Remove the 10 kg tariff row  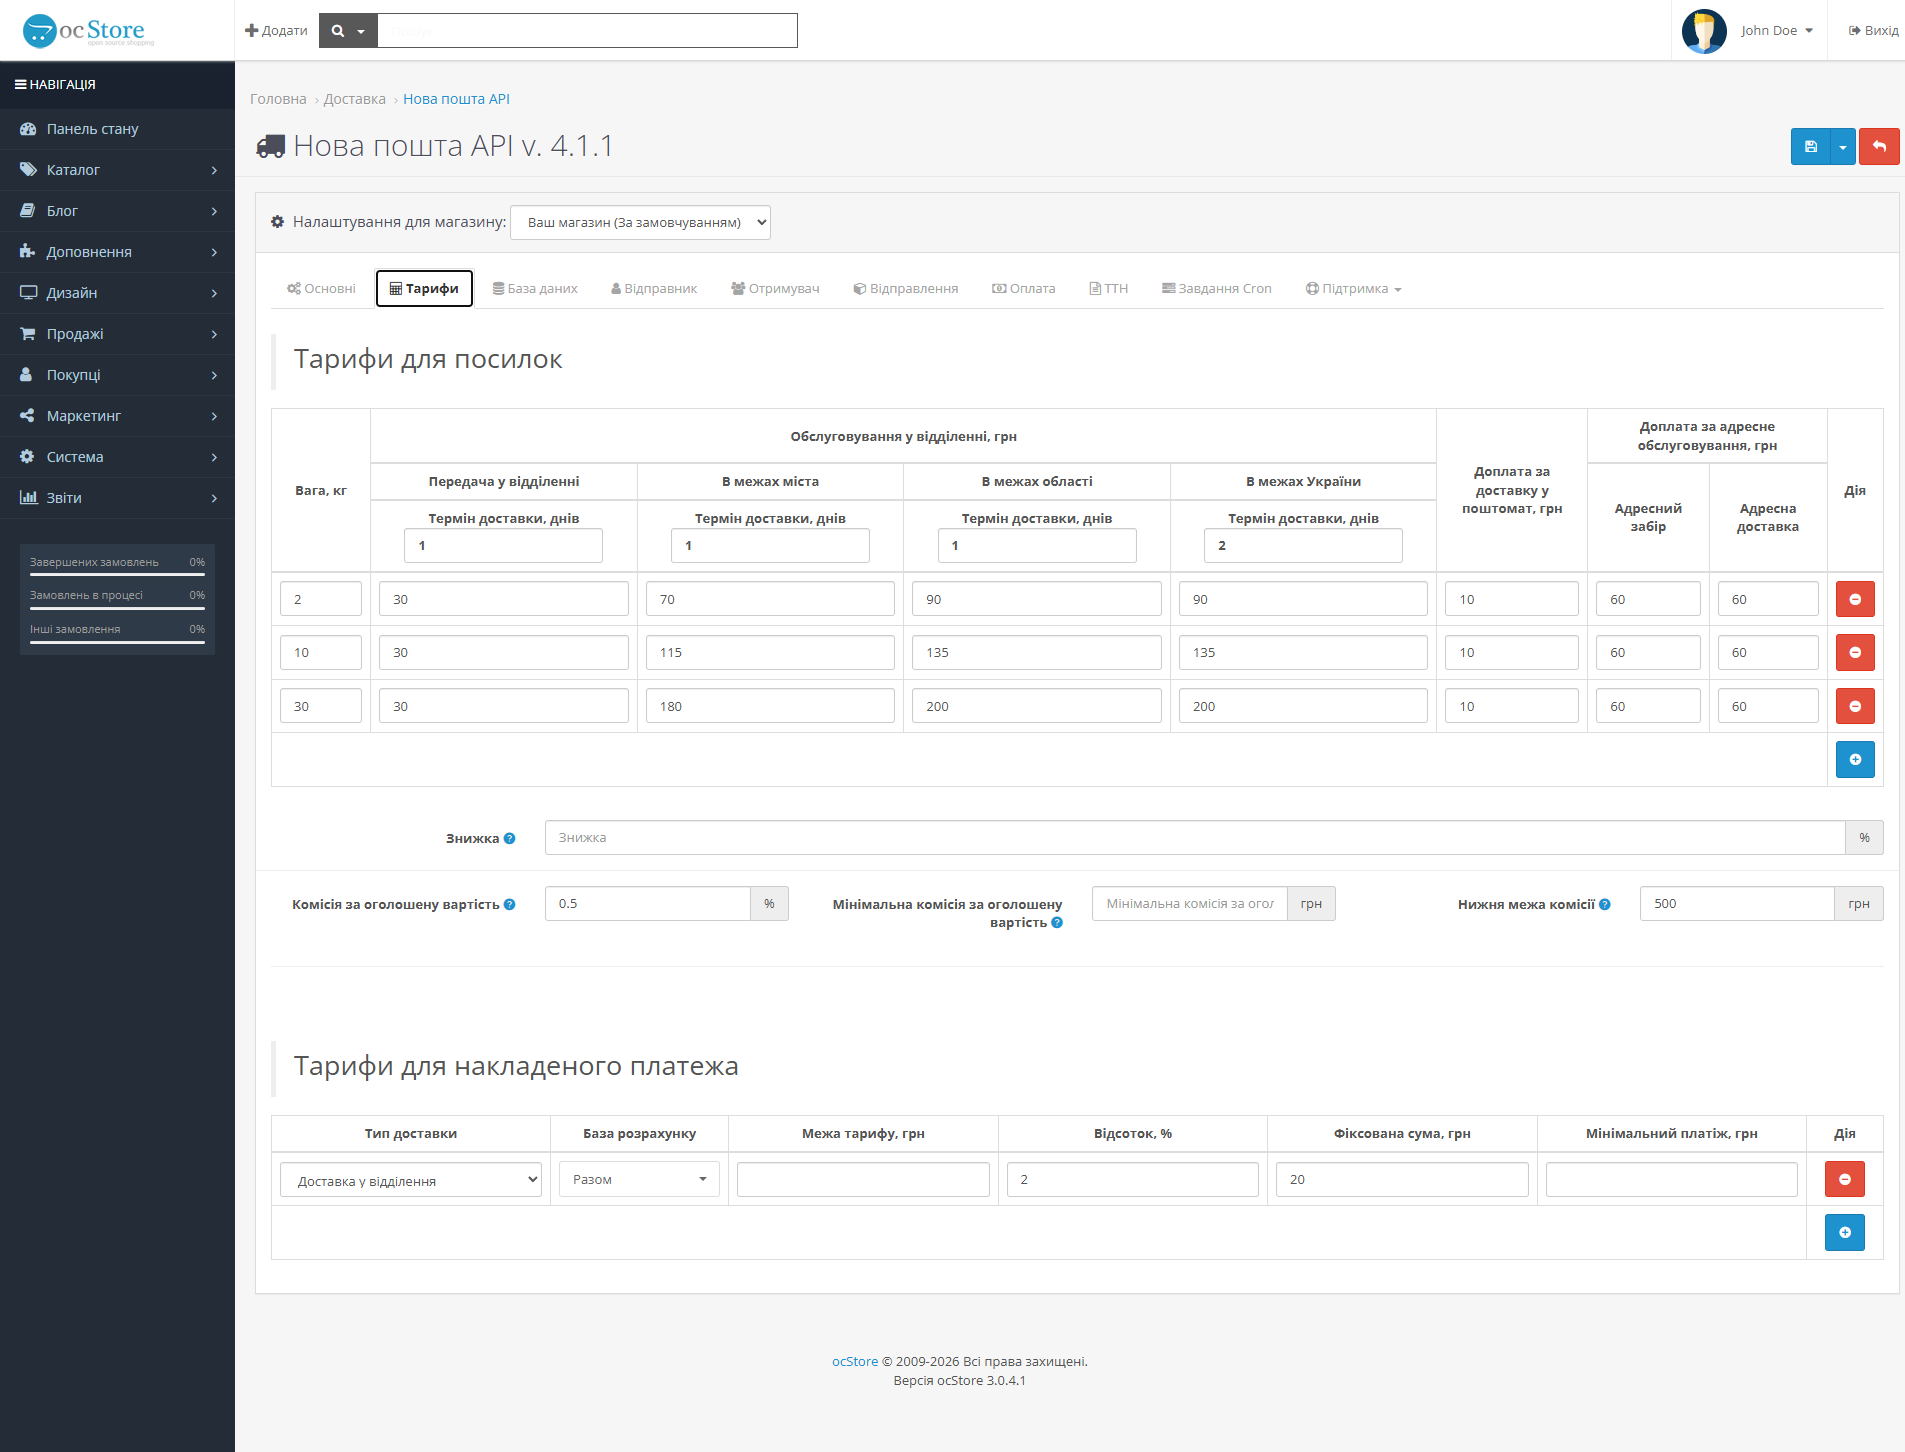[x=1855, y=652]
